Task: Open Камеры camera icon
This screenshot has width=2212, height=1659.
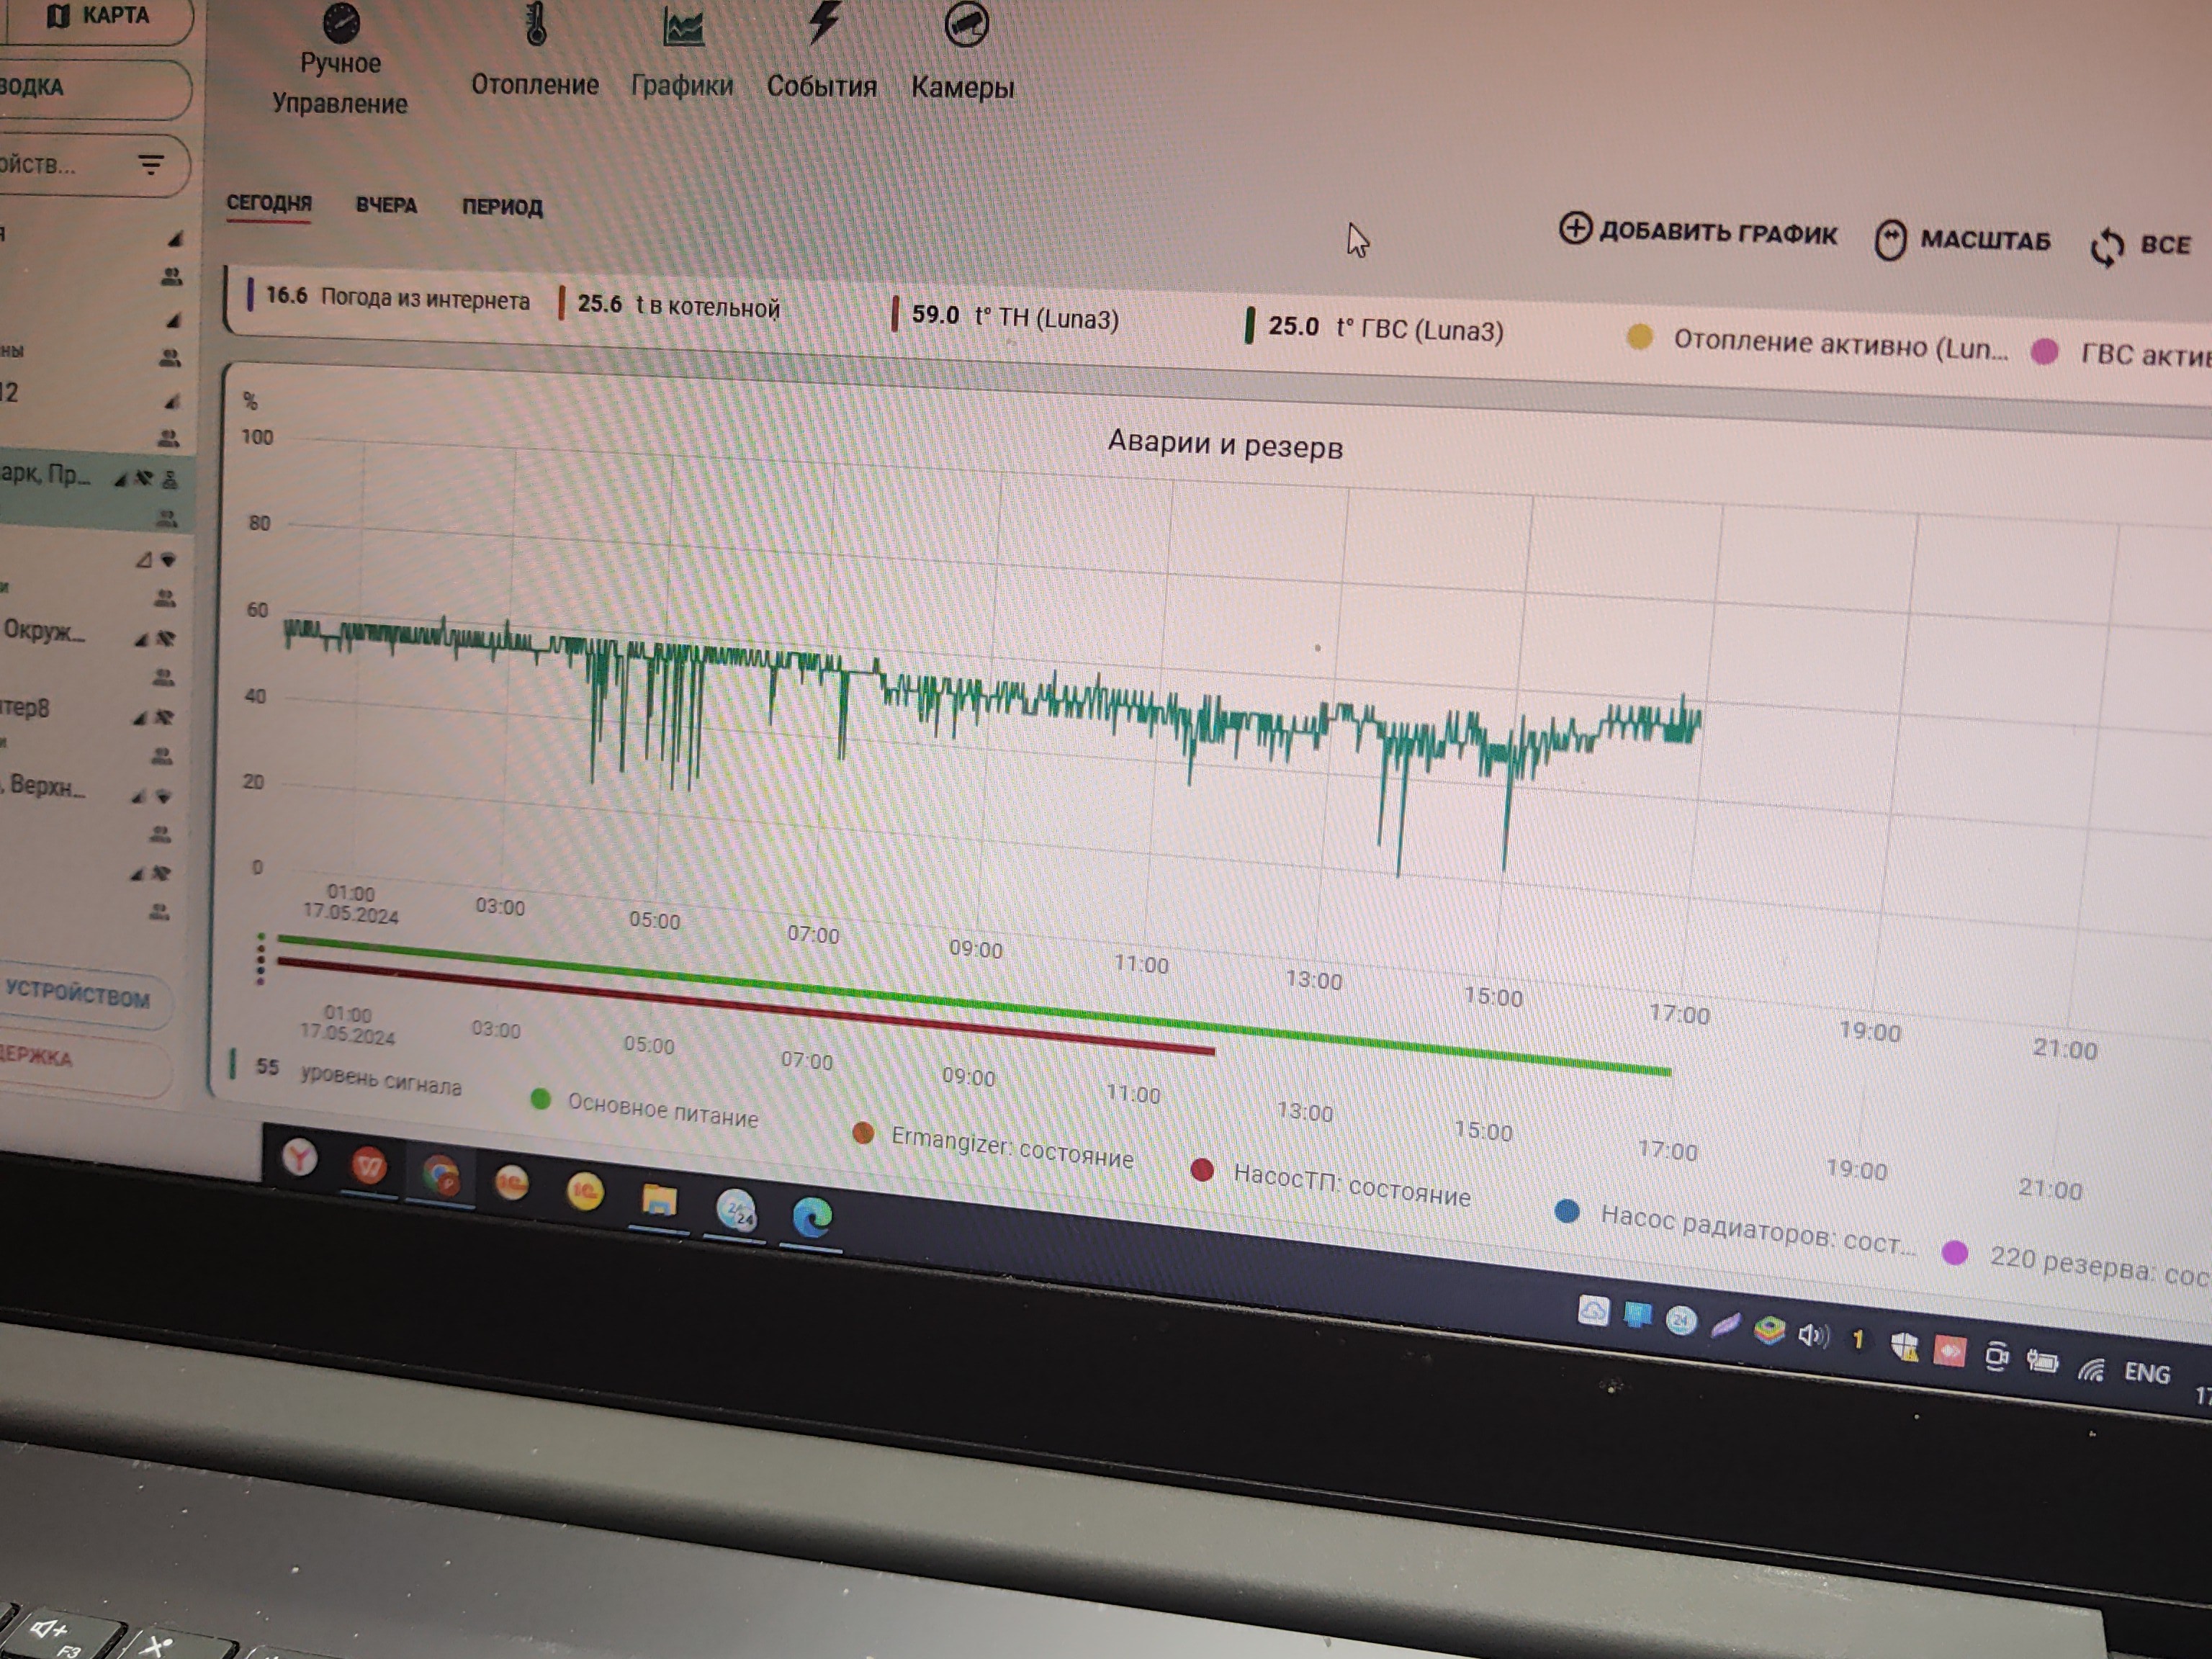Action: pos(966,24)
